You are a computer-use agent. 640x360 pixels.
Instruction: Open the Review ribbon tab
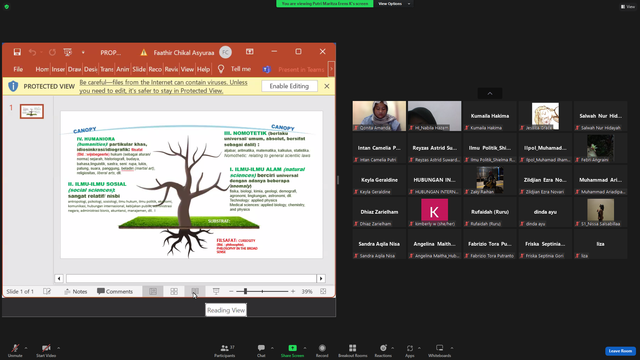click(x=171, y=69)
